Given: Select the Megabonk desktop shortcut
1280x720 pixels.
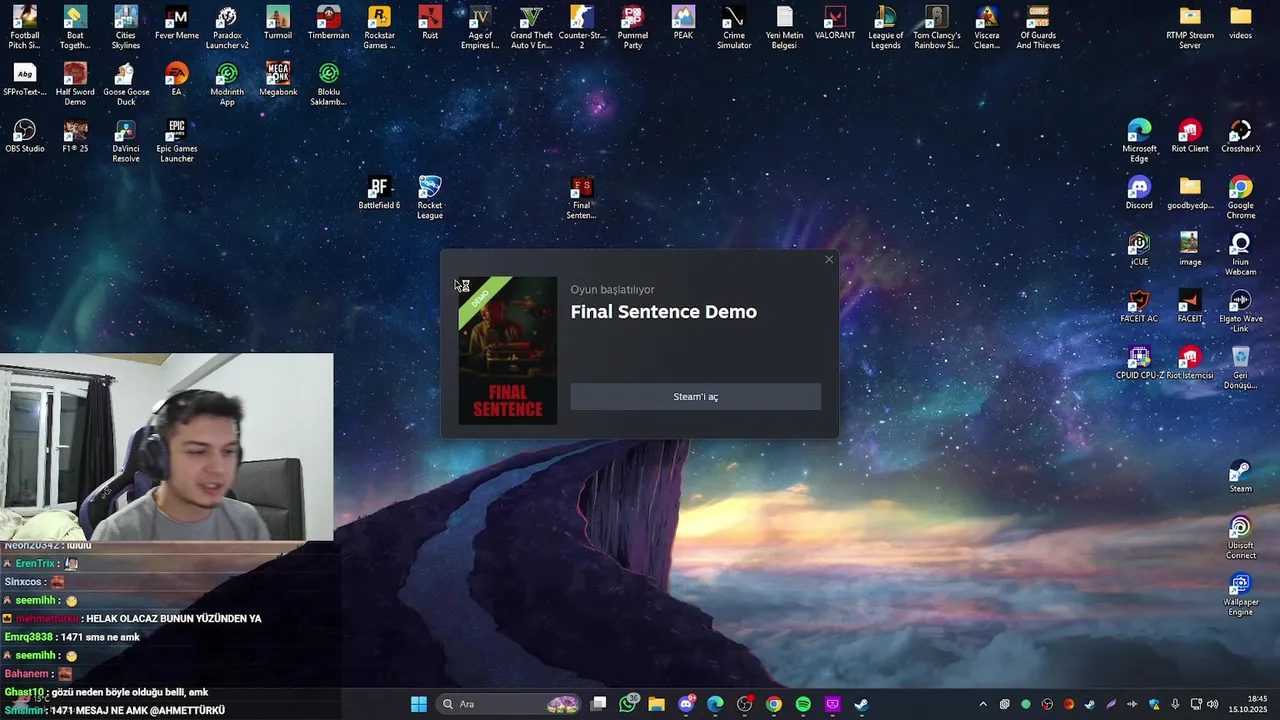Looking at the screenshot, I should pyautogui.click(x=278, y=80).
